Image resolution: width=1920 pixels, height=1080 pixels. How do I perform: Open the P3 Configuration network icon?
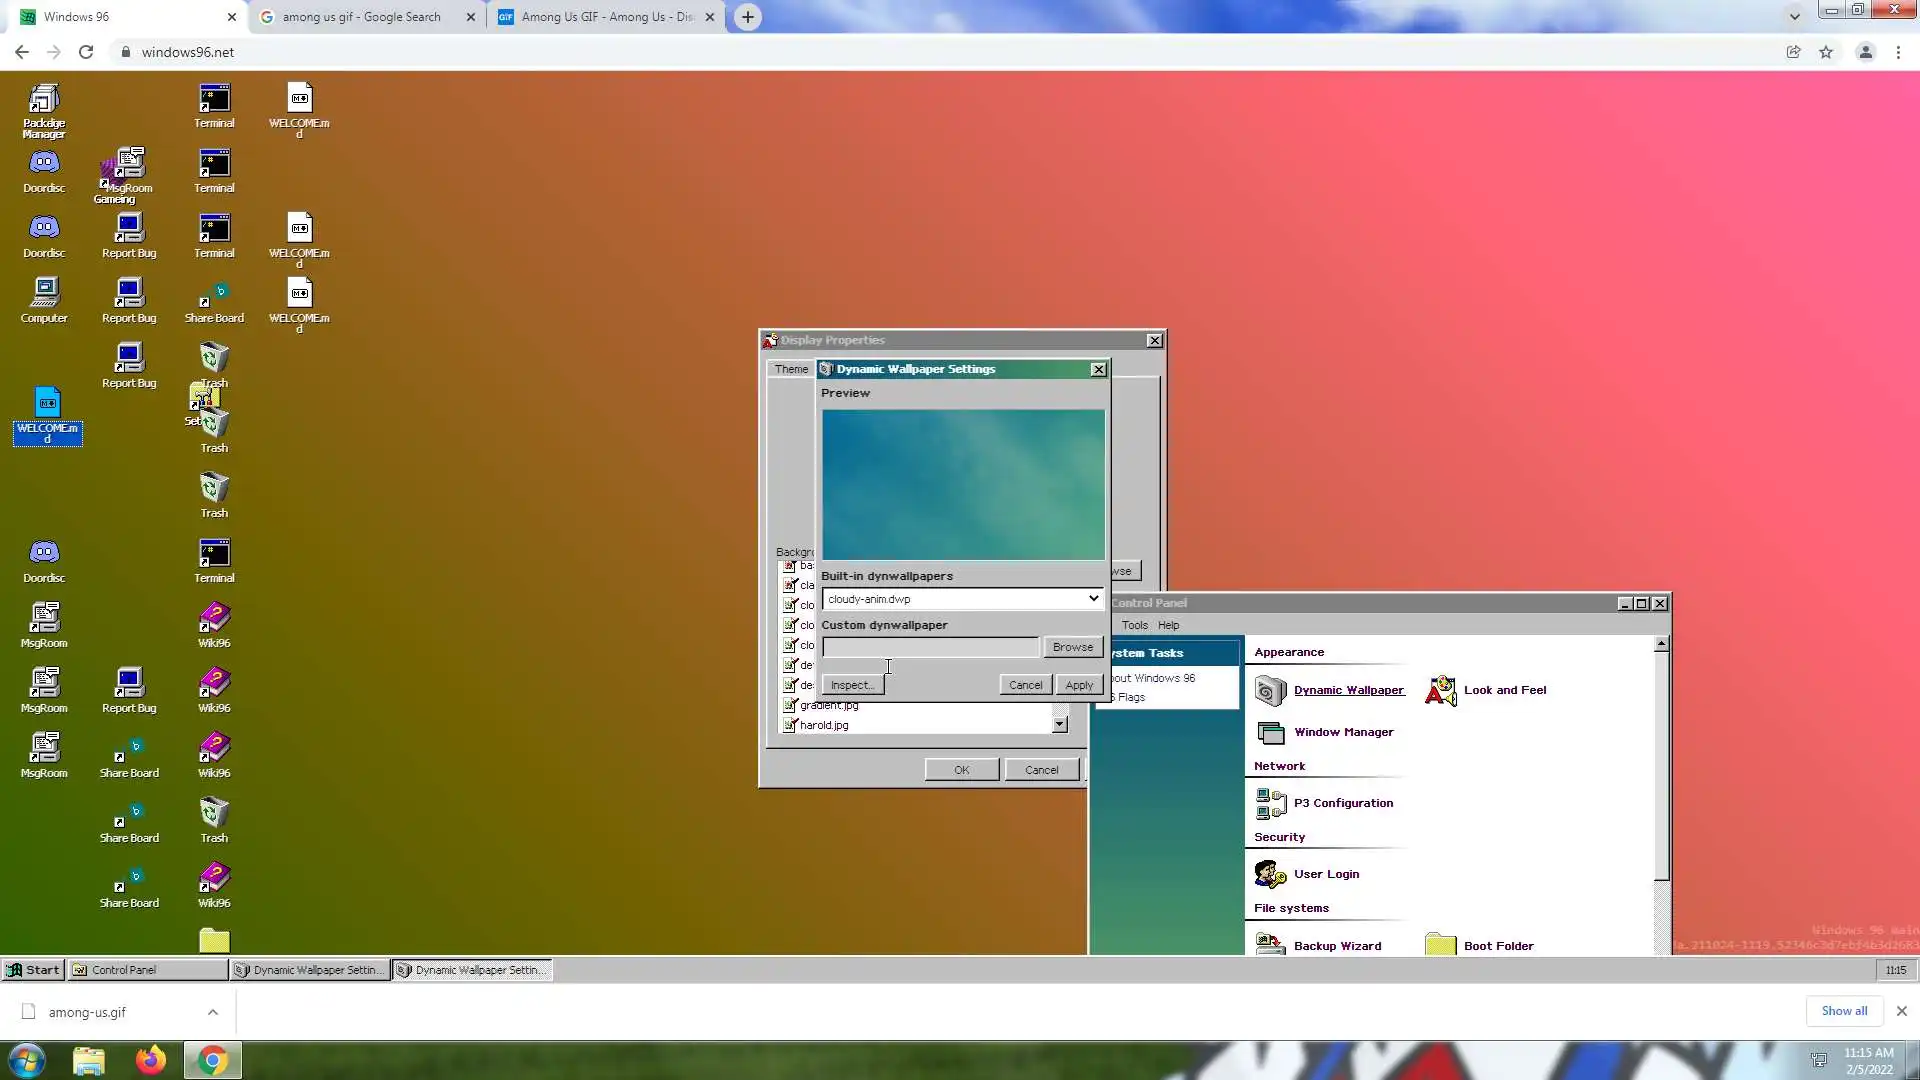1270,803
